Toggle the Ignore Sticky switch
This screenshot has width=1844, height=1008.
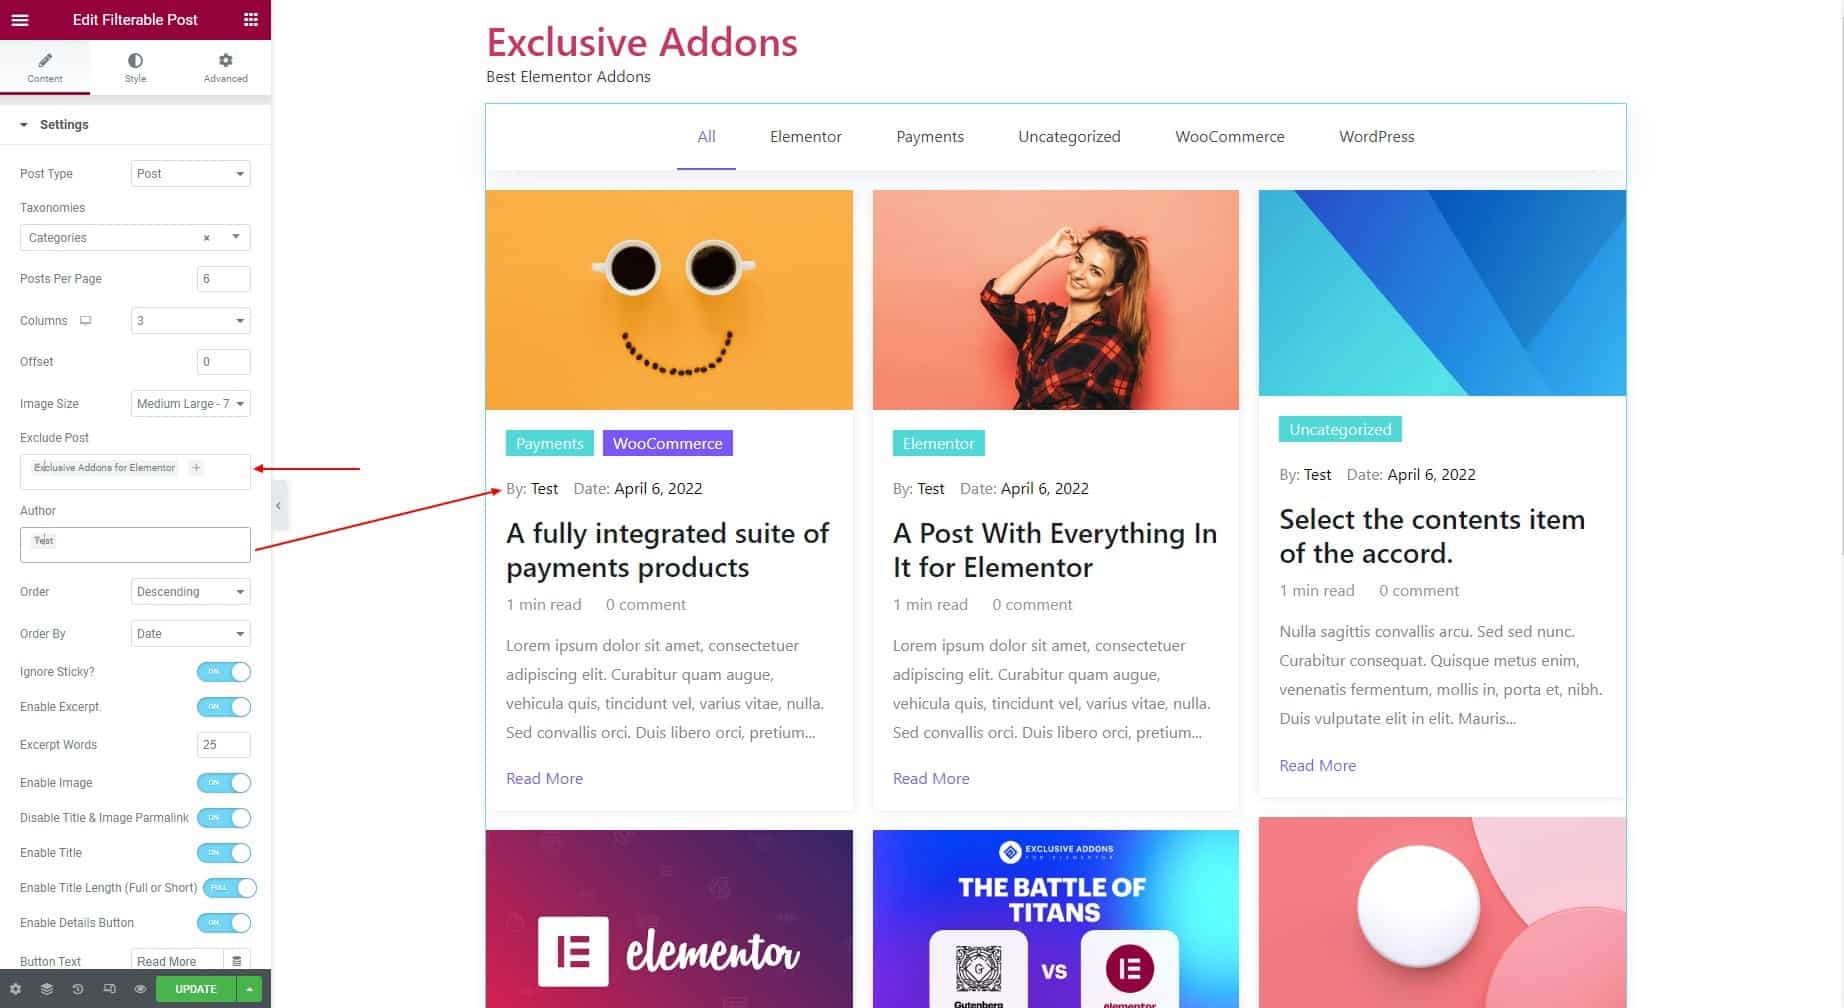point(224,672)
